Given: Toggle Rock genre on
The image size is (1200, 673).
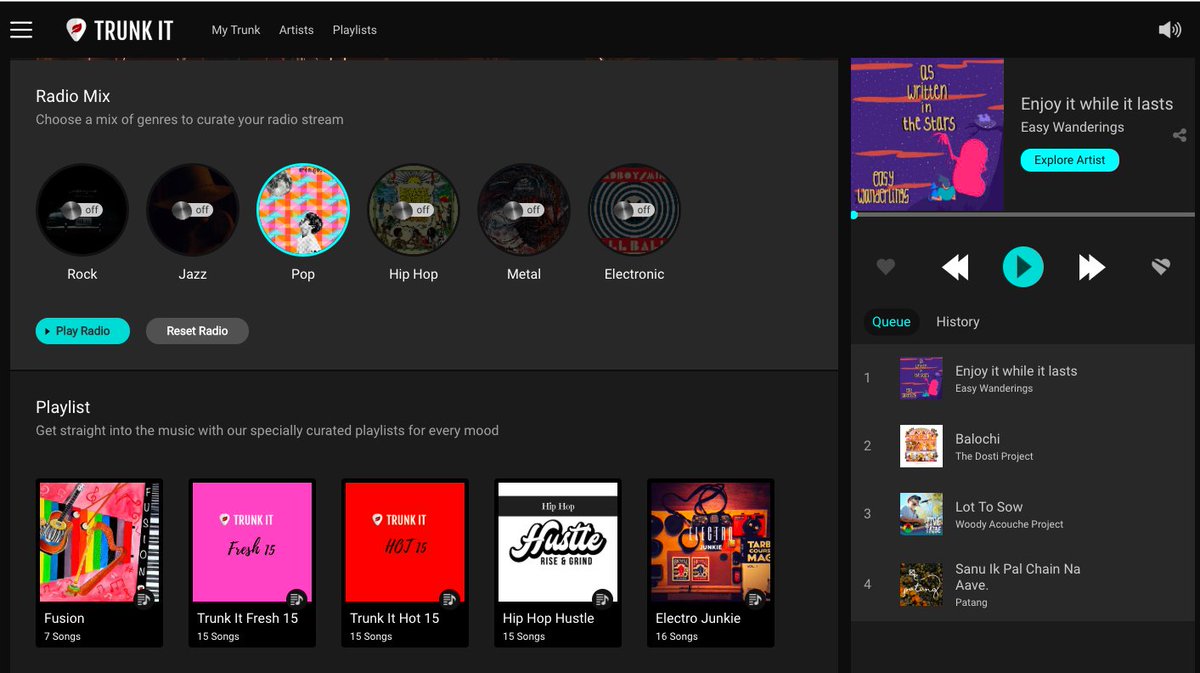Looking at the screenshot, I should (x=82, y=210).
